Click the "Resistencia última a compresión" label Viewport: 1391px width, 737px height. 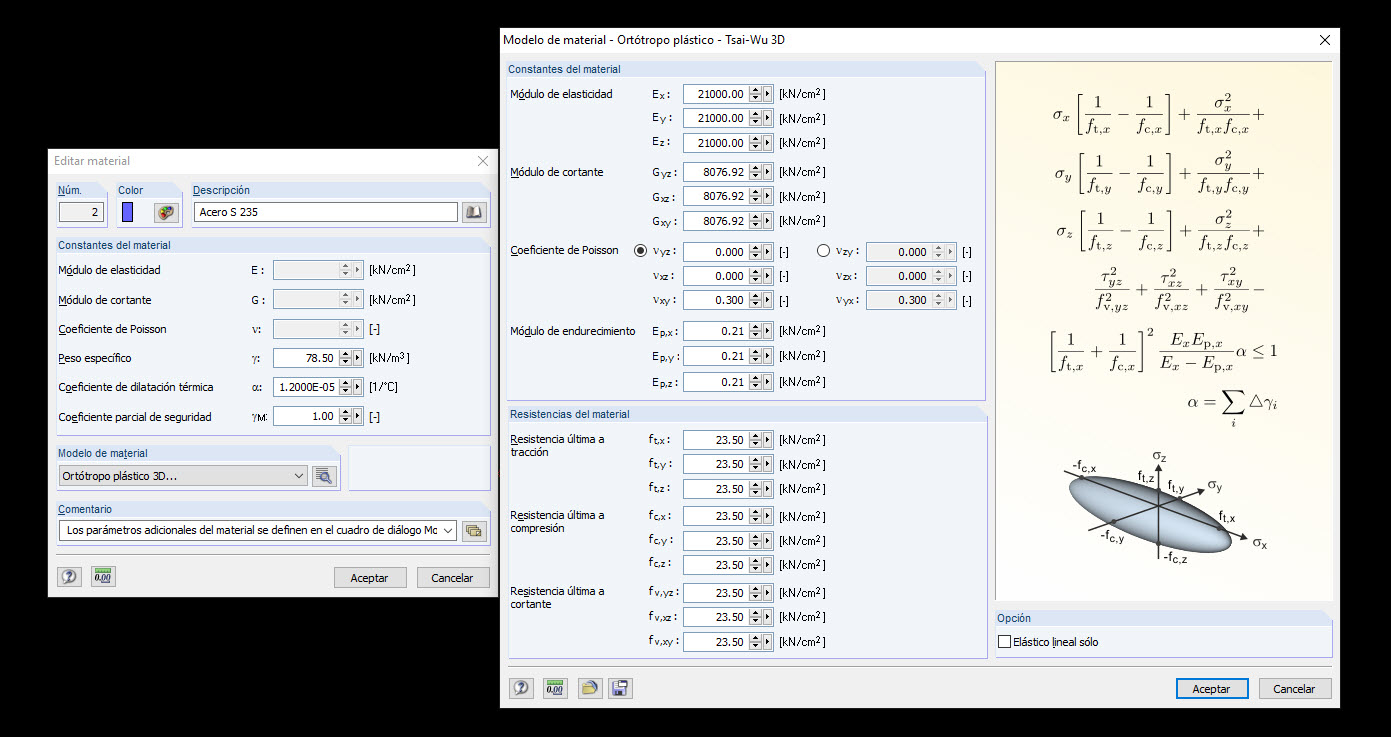557,522
